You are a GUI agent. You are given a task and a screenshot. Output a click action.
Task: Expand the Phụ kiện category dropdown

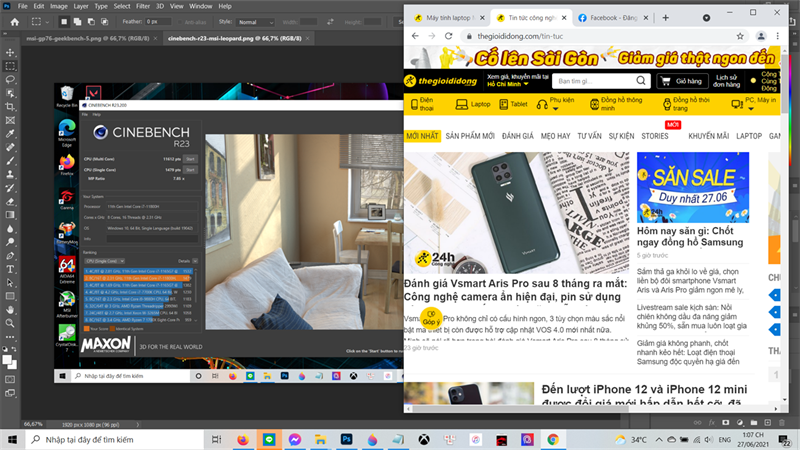click(556, 109)
